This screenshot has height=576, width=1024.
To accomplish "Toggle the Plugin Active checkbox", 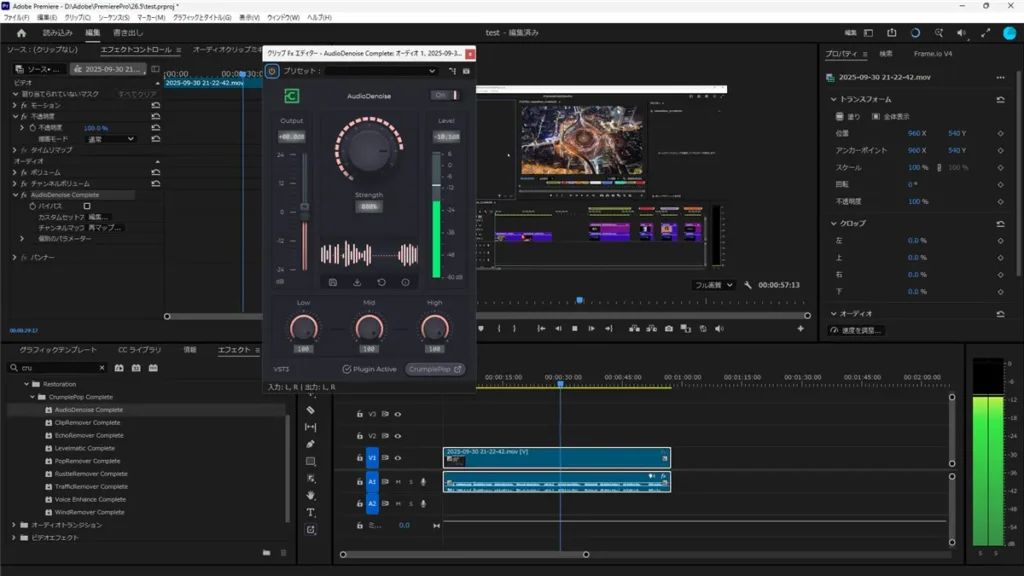I will tap(347, 369).
